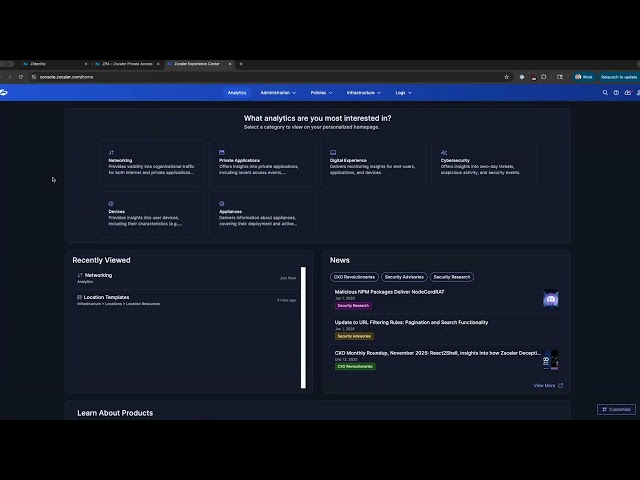Click the Recently Viewed vertical scrollbar
Image resolution: width=640 pixels, height=480 pixels.
pos(303,328)
